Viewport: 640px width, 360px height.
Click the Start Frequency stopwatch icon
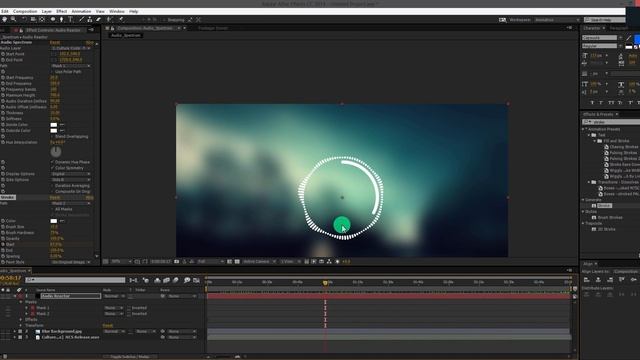point(3,77)
